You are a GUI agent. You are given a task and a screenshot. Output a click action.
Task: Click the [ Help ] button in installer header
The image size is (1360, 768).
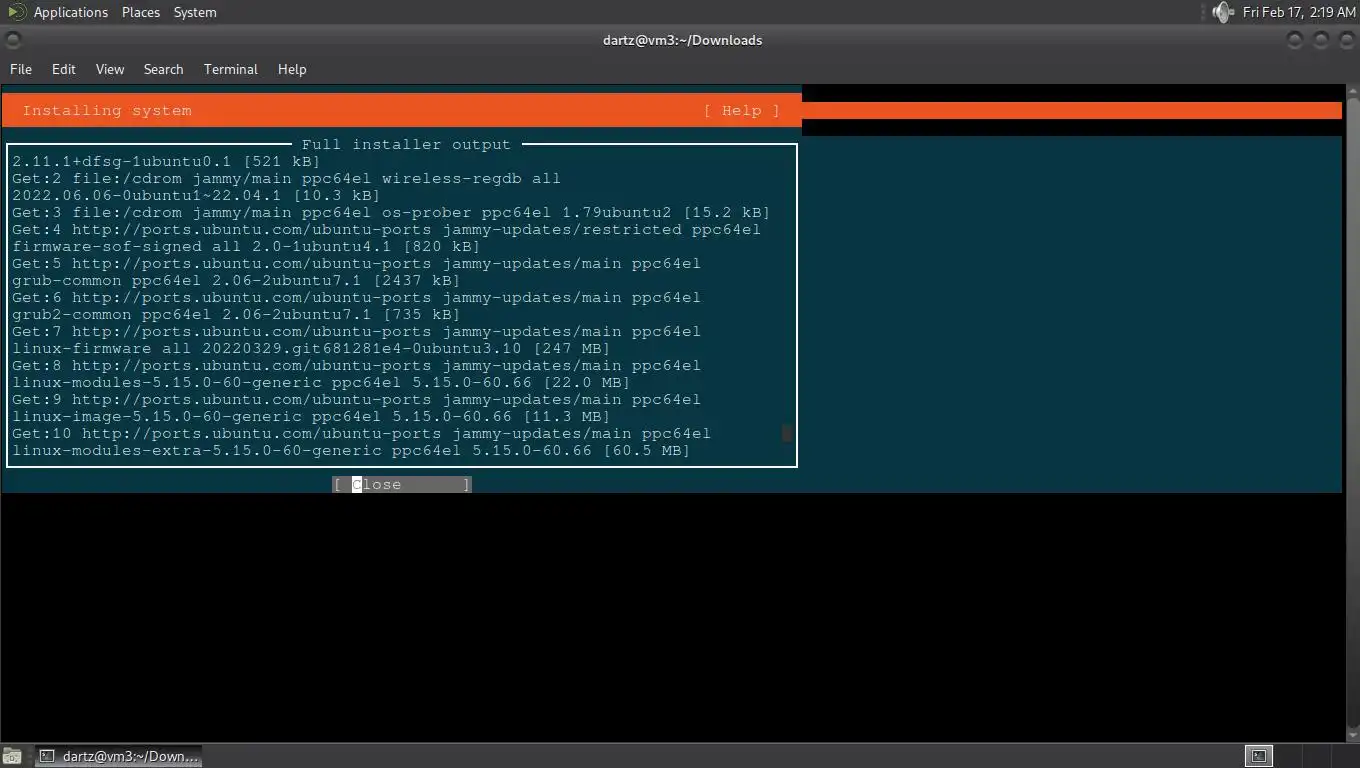tap(741, 110)
